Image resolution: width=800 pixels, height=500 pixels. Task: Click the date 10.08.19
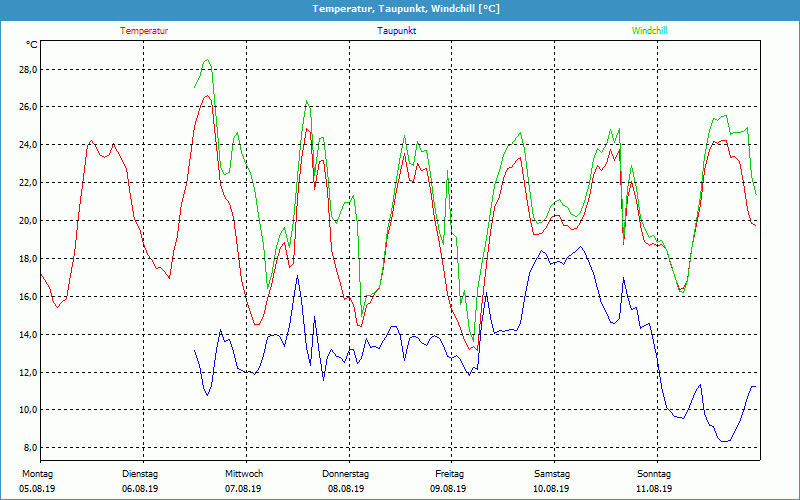point(551,489)
